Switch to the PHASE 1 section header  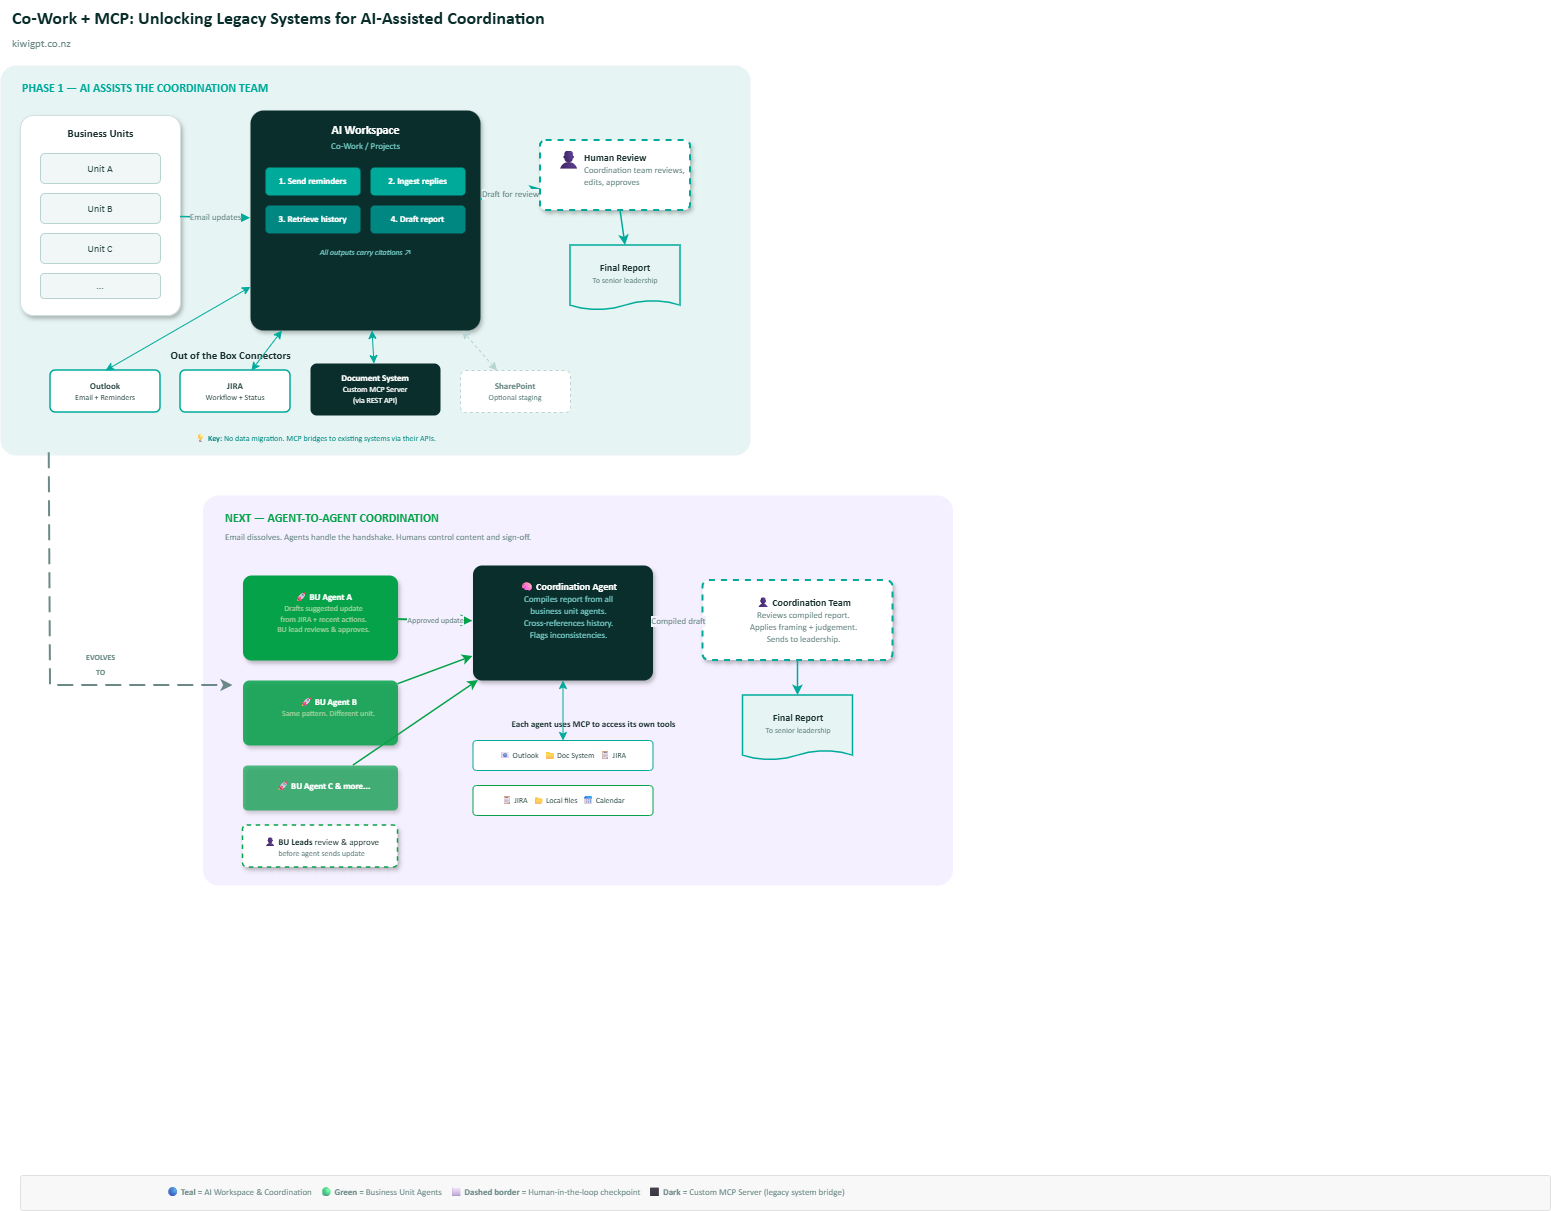tap(144, 87)
